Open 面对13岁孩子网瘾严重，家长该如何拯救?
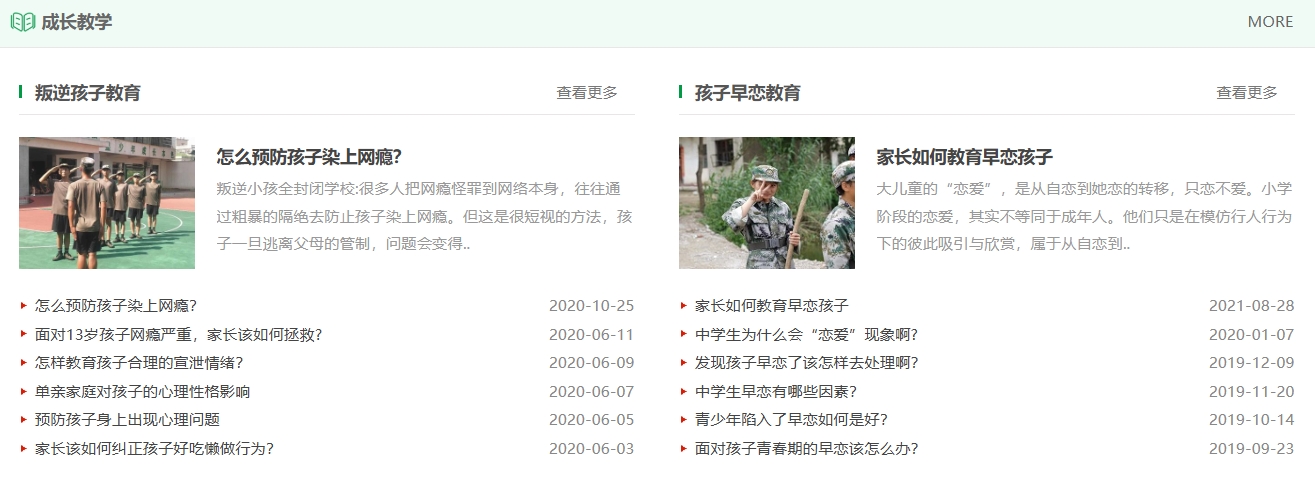The height and width of the screenshot is (478, 1315). 179,335
